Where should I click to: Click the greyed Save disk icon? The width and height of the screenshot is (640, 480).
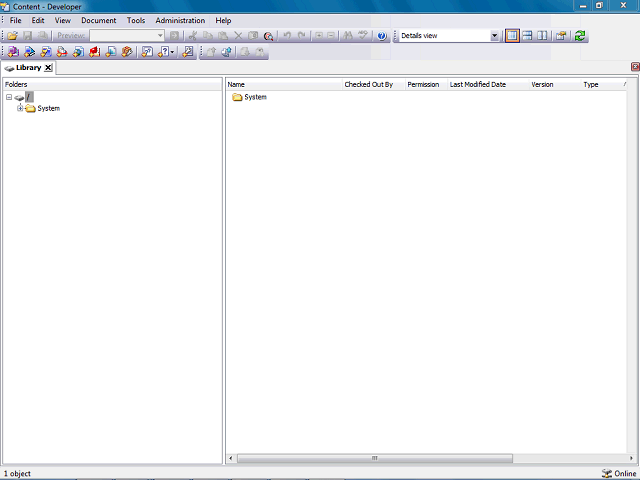(x=27, y=36)
